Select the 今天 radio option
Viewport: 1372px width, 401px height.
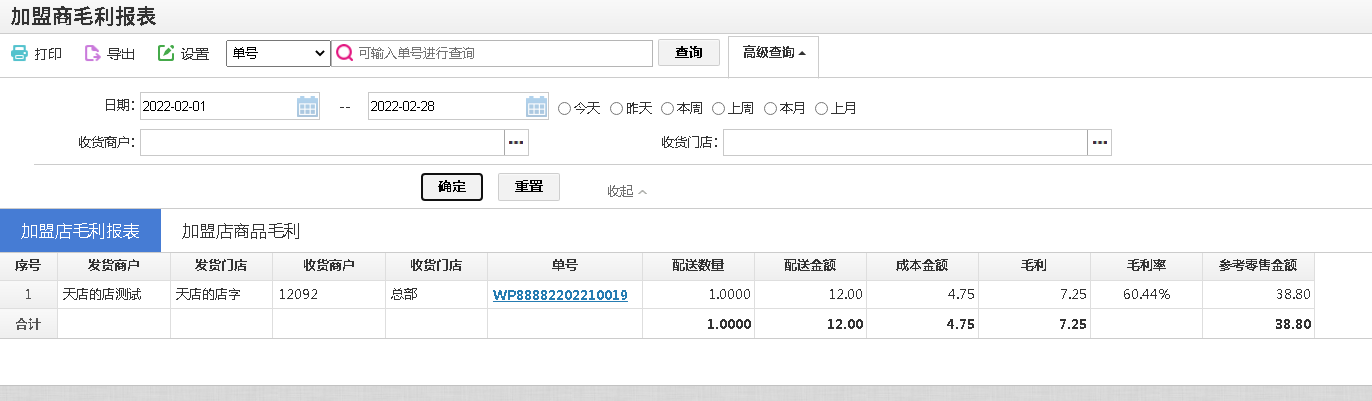click(565, 108)
